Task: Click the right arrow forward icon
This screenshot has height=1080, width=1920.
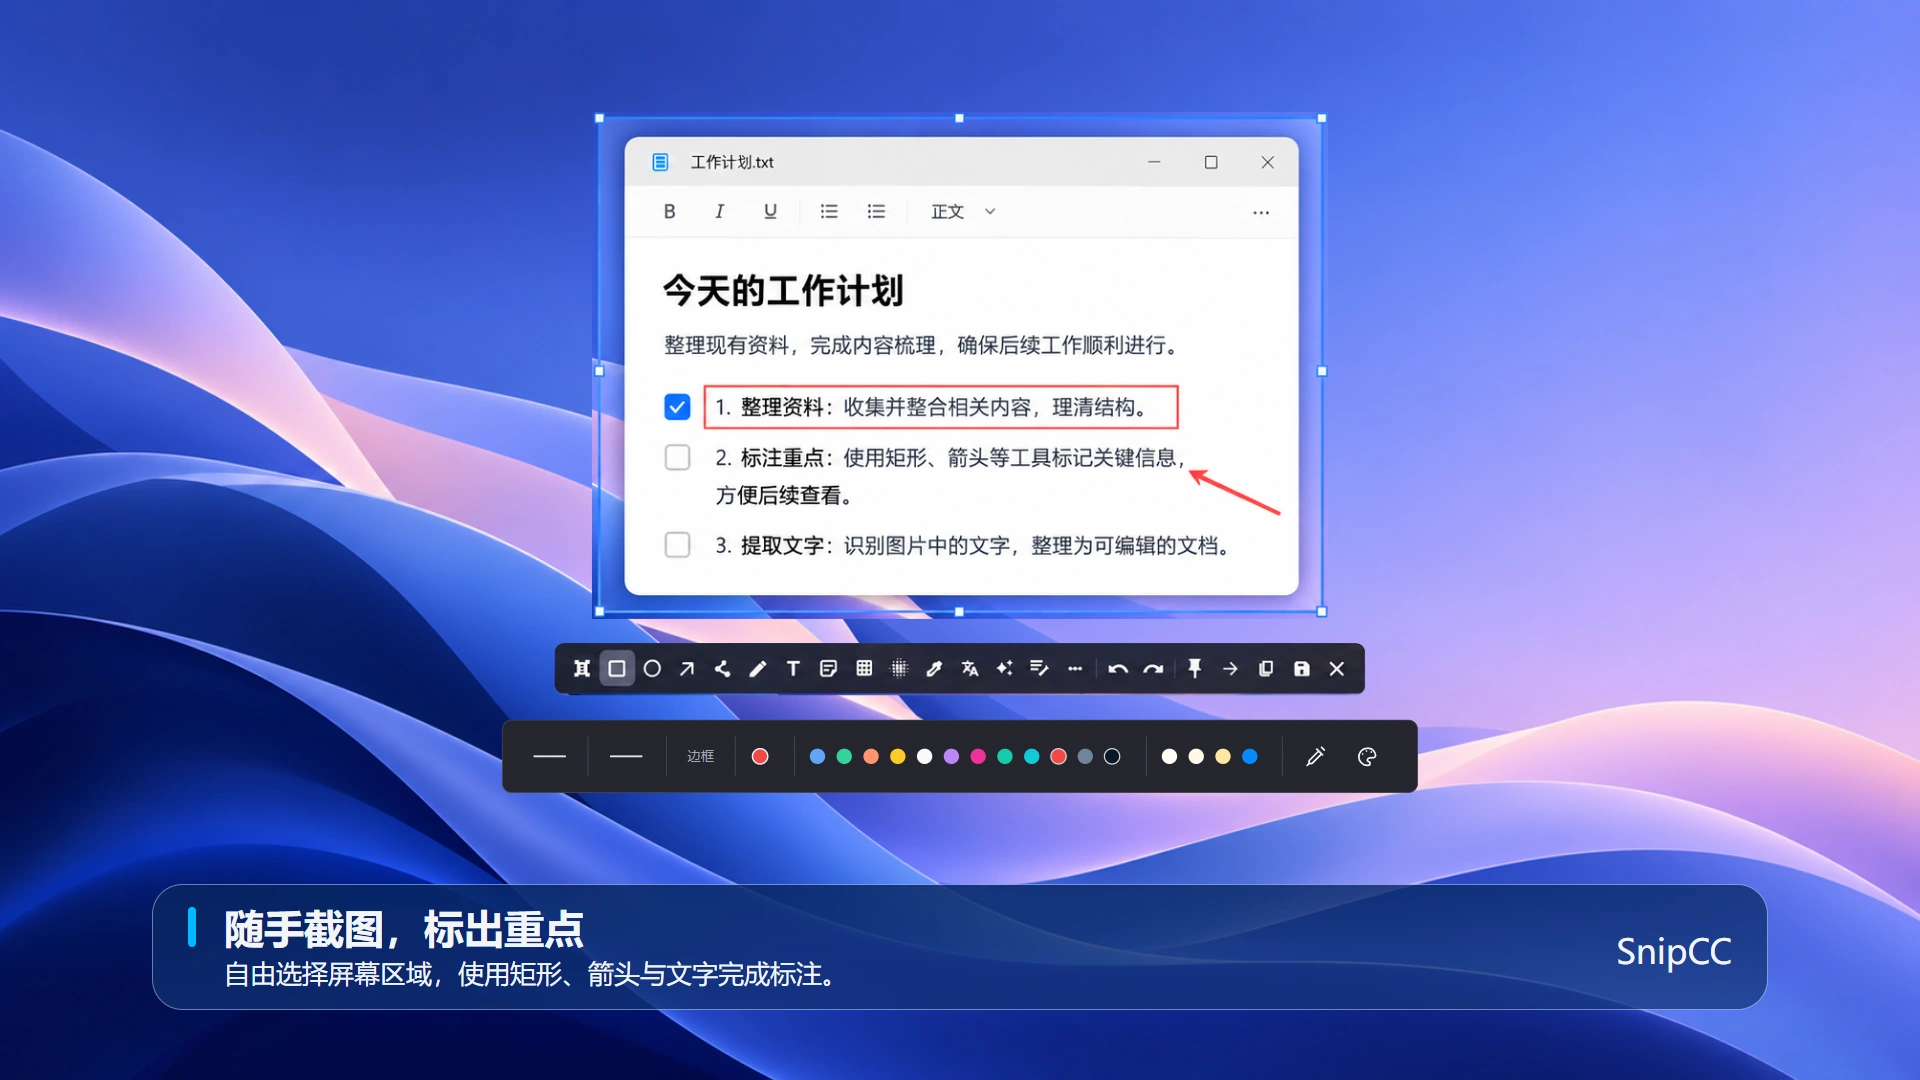Action: (1230, 669)
